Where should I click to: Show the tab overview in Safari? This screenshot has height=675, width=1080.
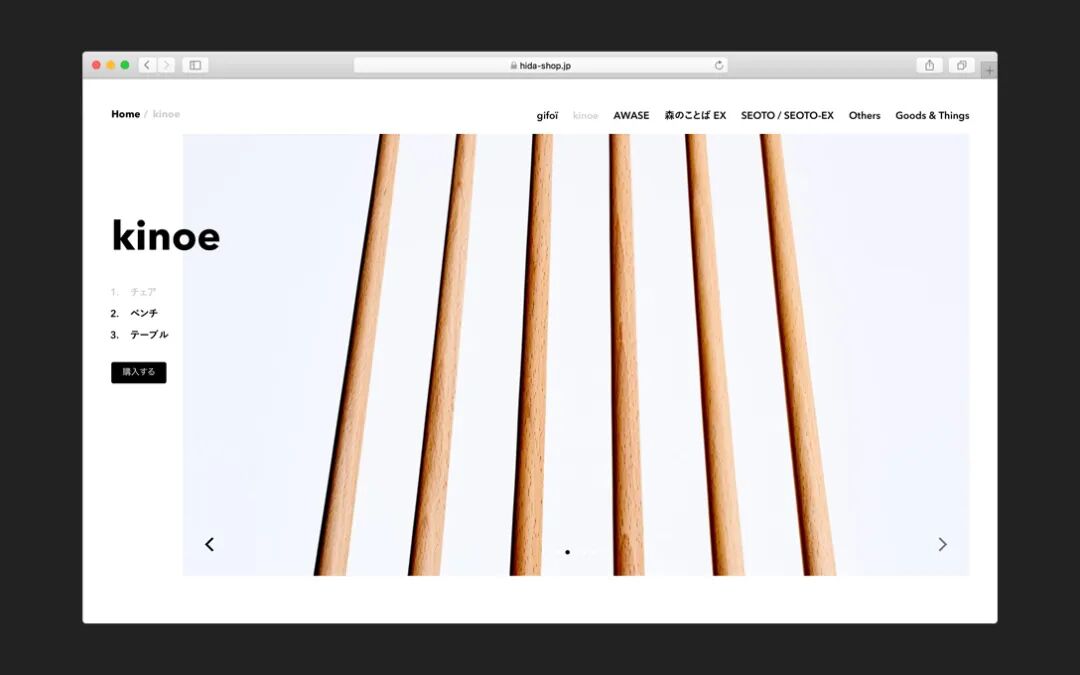point(962,65)
